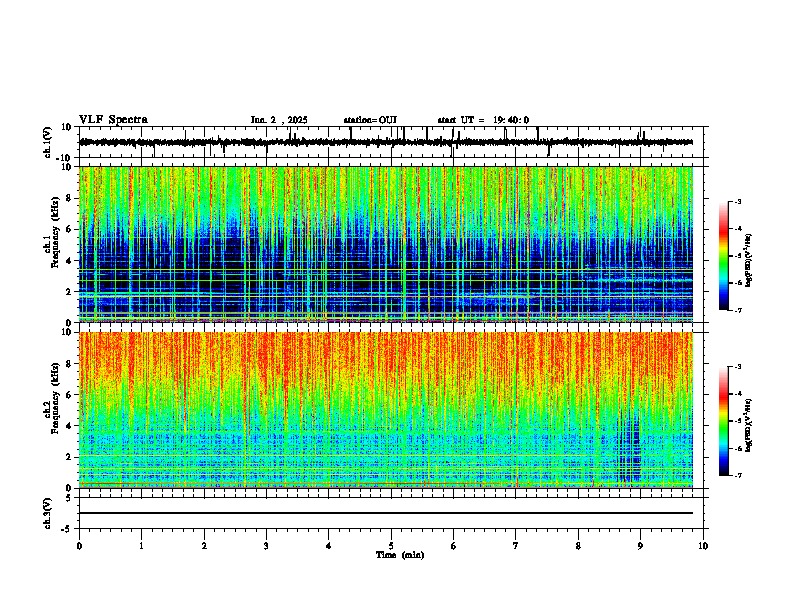The height and width of the screenshot is (612, 792).
Task: Click the "Time (min)" x-axis title
Action: (x=400, y=555)
